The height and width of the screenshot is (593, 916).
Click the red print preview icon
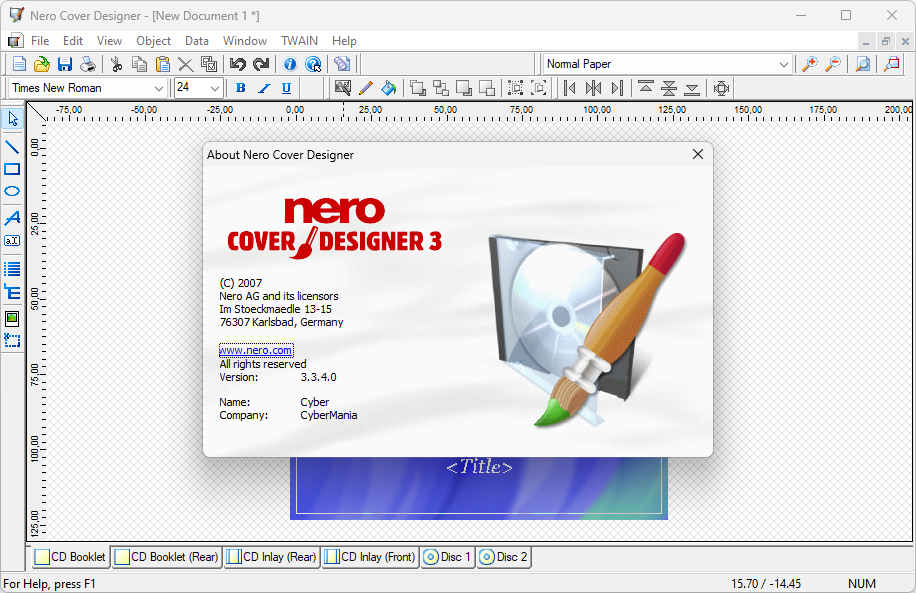click(x=891, y=64)
